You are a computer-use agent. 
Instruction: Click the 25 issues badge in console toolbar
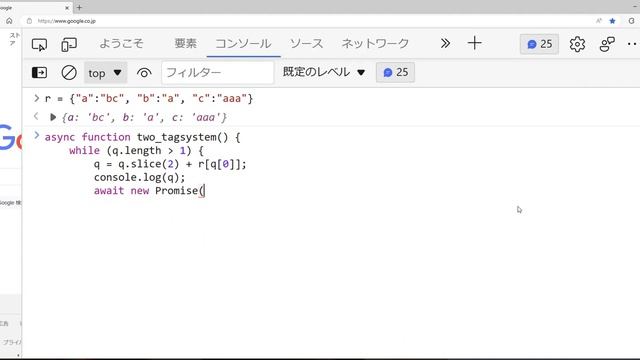coord(395,72)
